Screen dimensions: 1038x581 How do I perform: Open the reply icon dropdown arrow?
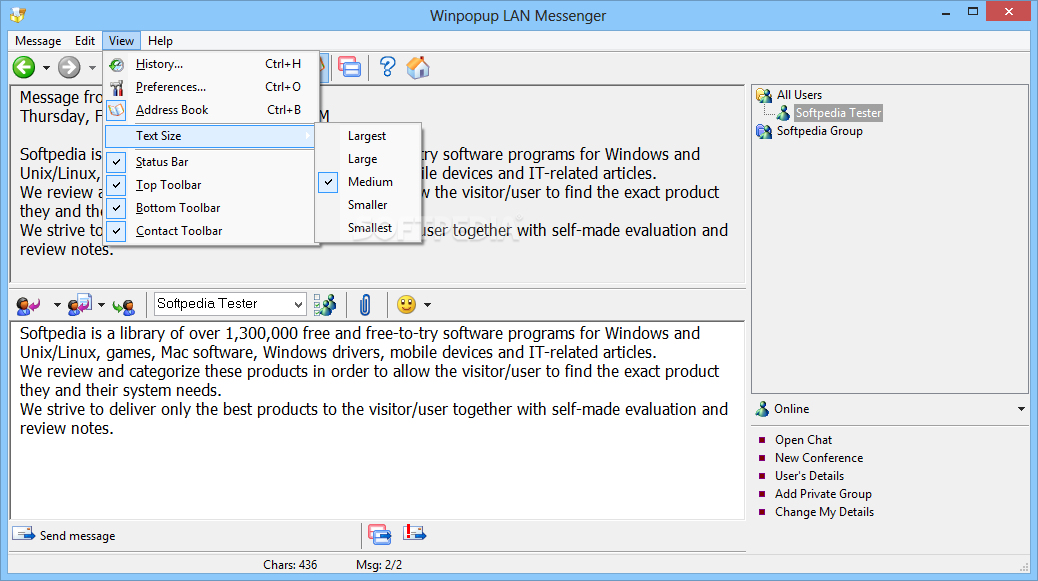tap(57, 305)
